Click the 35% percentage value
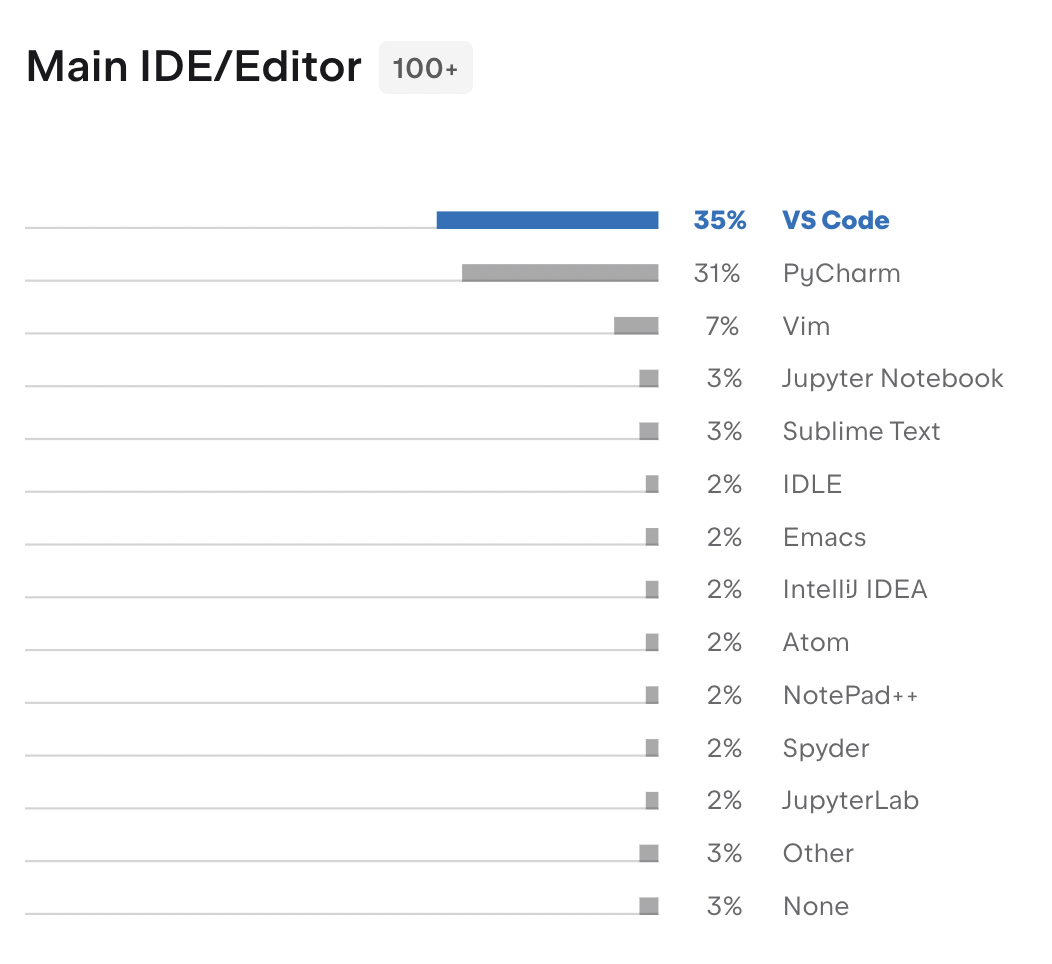This screenshot has width=1052, height=964. (x=720, y=220)
